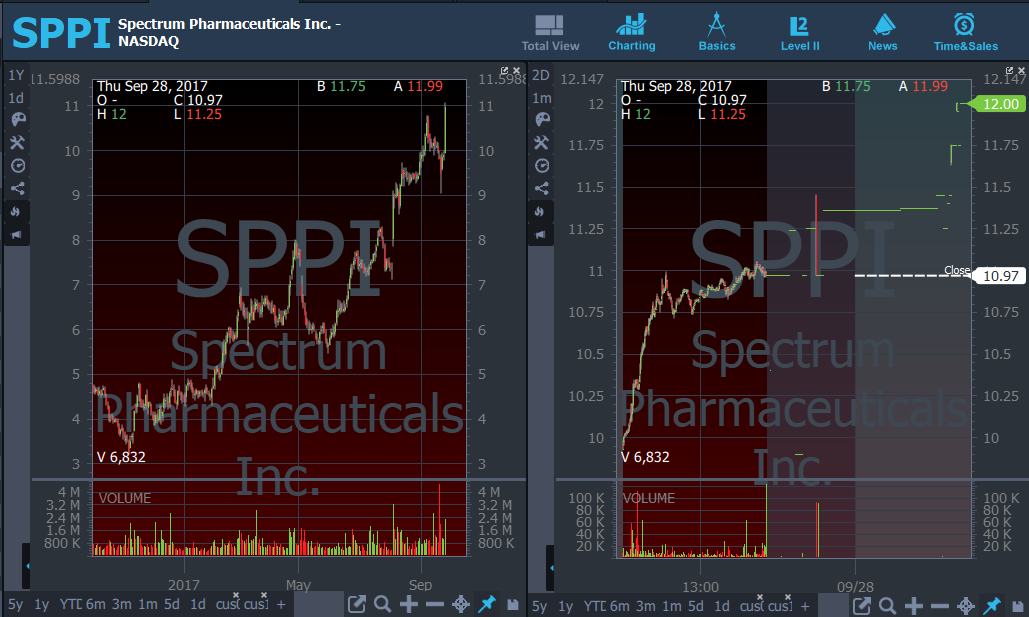Open the 1m interval selector in right chart
The image size is (1029, 617).
541,98
